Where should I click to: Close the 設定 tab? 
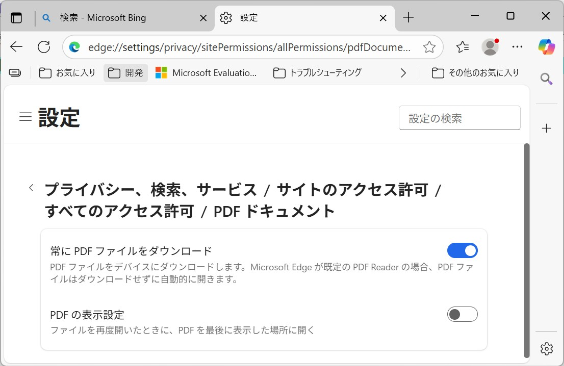pyautogui.click(x=383, y=18)
